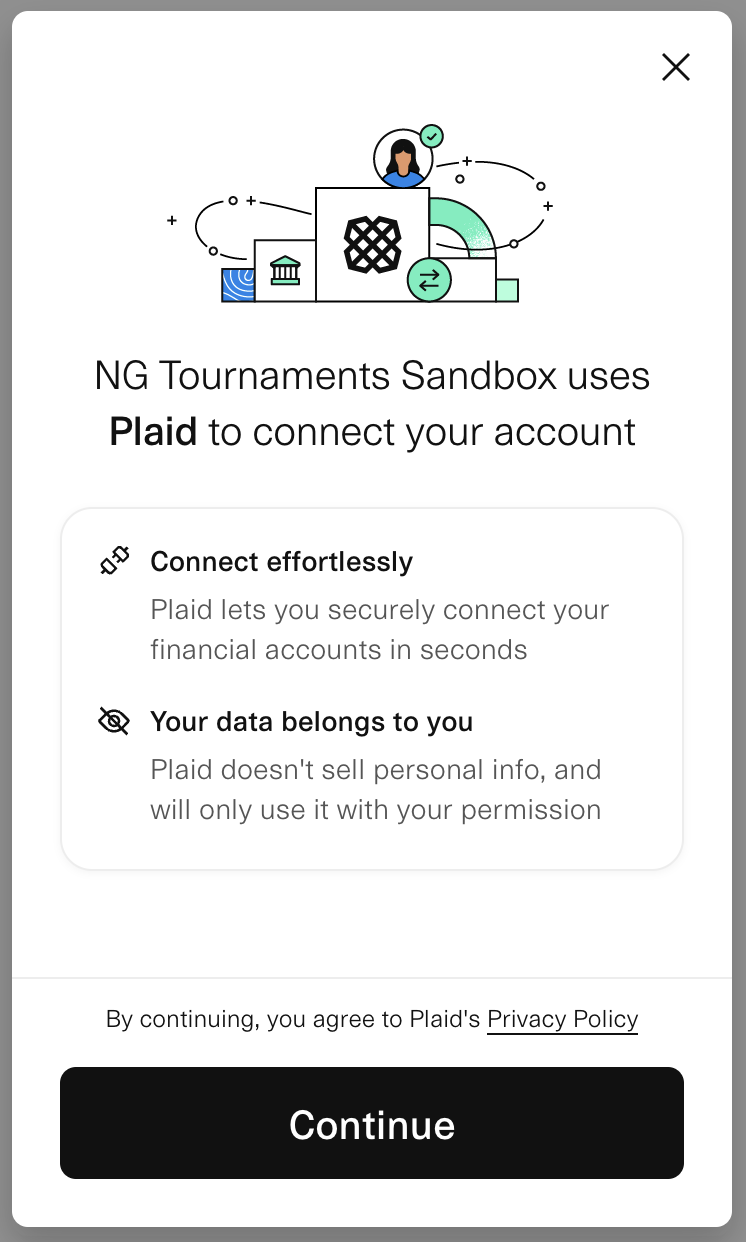
Task: Click the green arch shape
Action: (x=462, y=228)
